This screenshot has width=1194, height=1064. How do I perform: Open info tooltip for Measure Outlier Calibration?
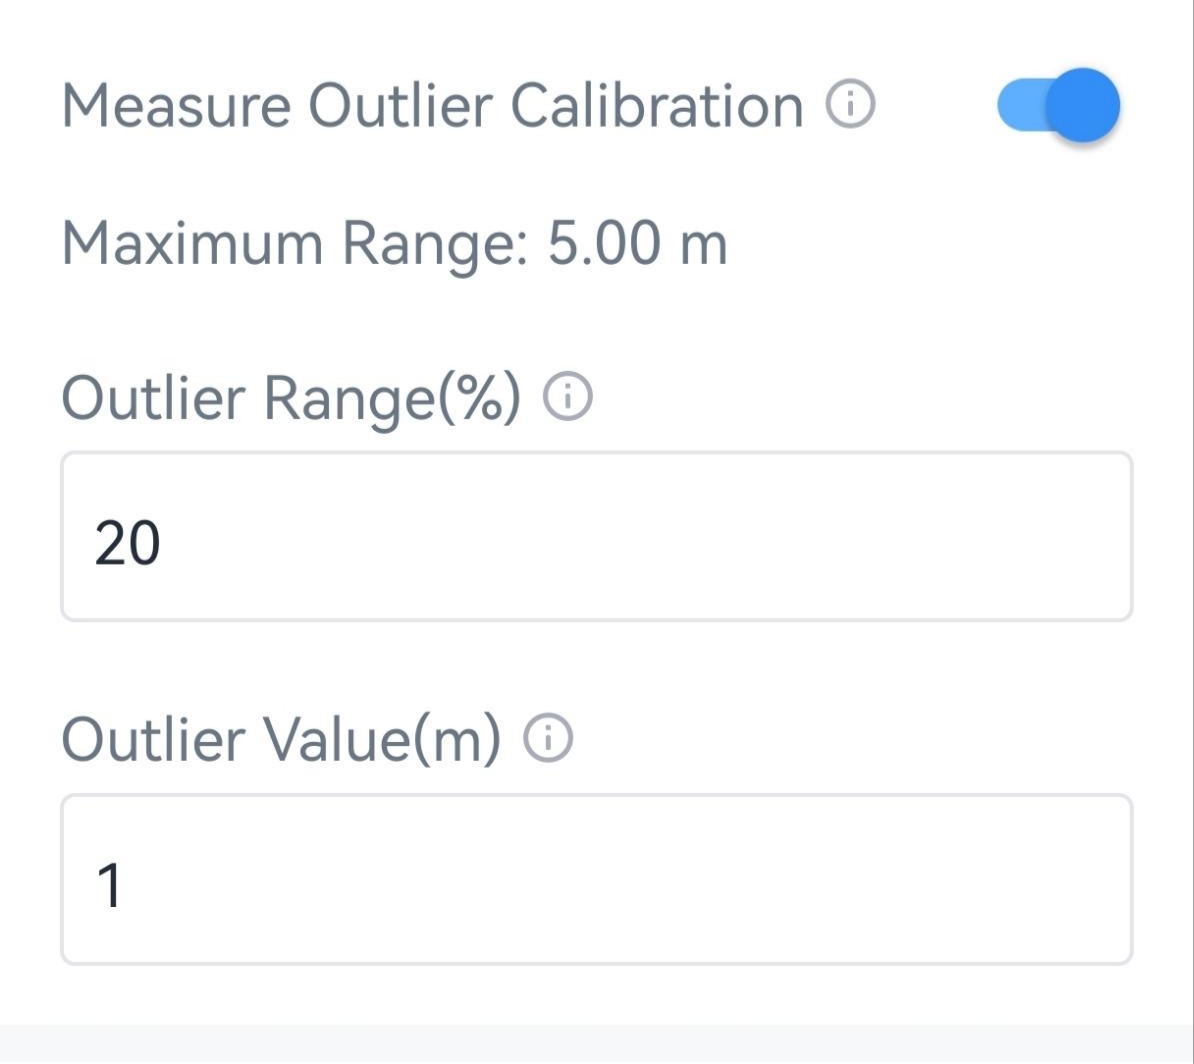850,104
